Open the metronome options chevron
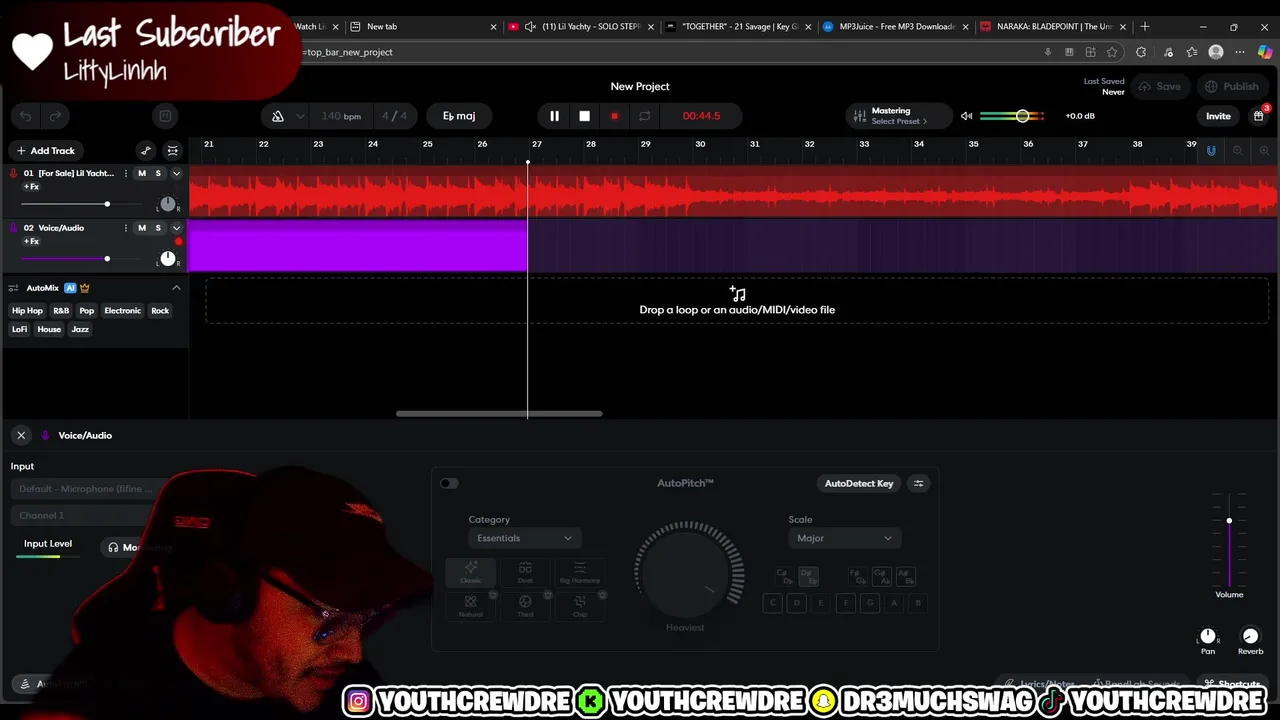1280x720 pixels. pos(300,116)
